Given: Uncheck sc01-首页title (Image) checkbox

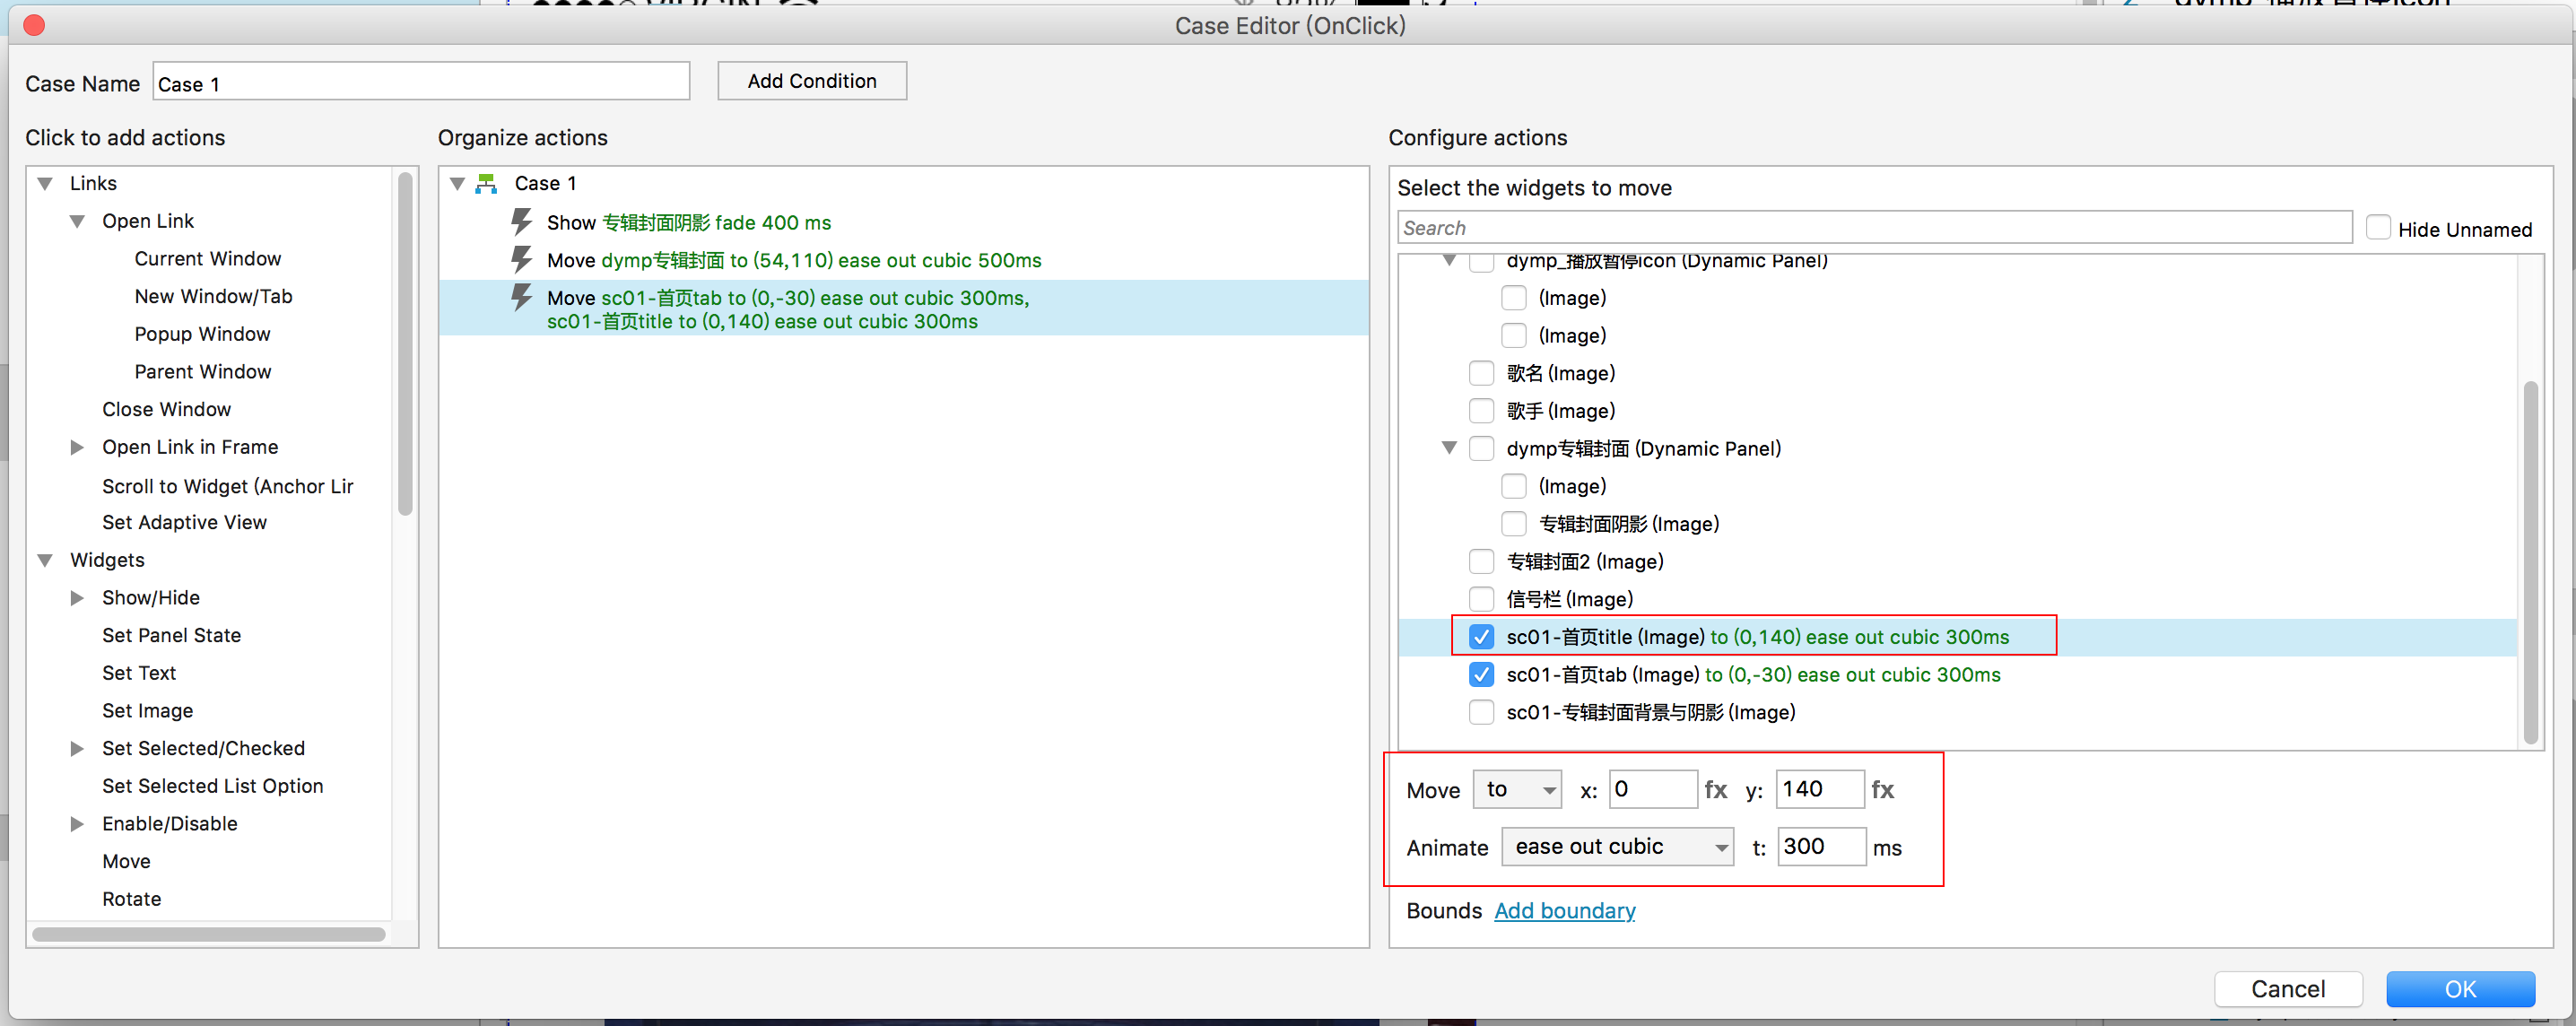Looking at the screenshot, I should point(1481,636).
